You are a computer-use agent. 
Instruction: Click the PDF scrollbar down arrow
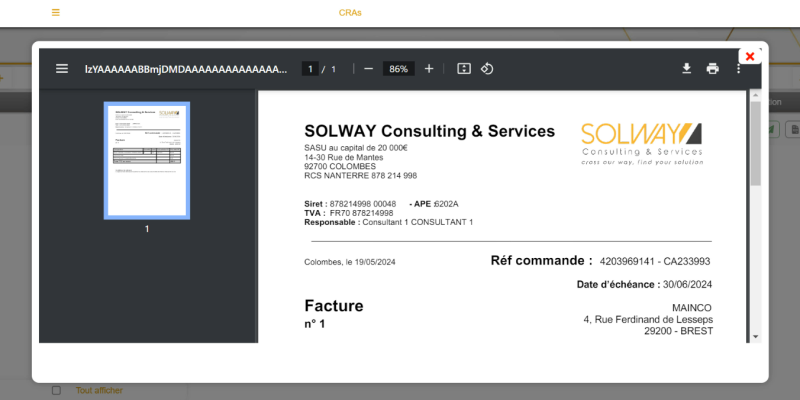coord(756,337)
